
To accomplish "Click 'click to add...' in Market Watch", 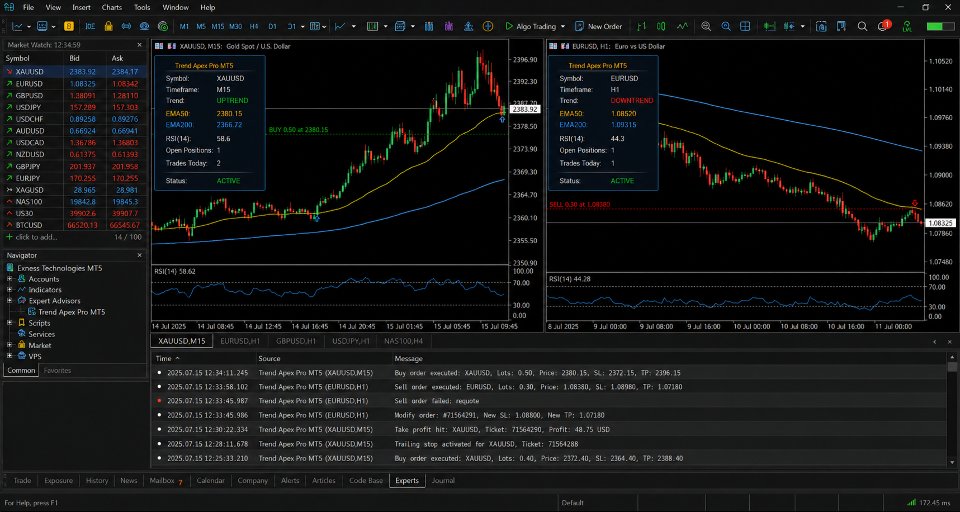I will (36, 237).
